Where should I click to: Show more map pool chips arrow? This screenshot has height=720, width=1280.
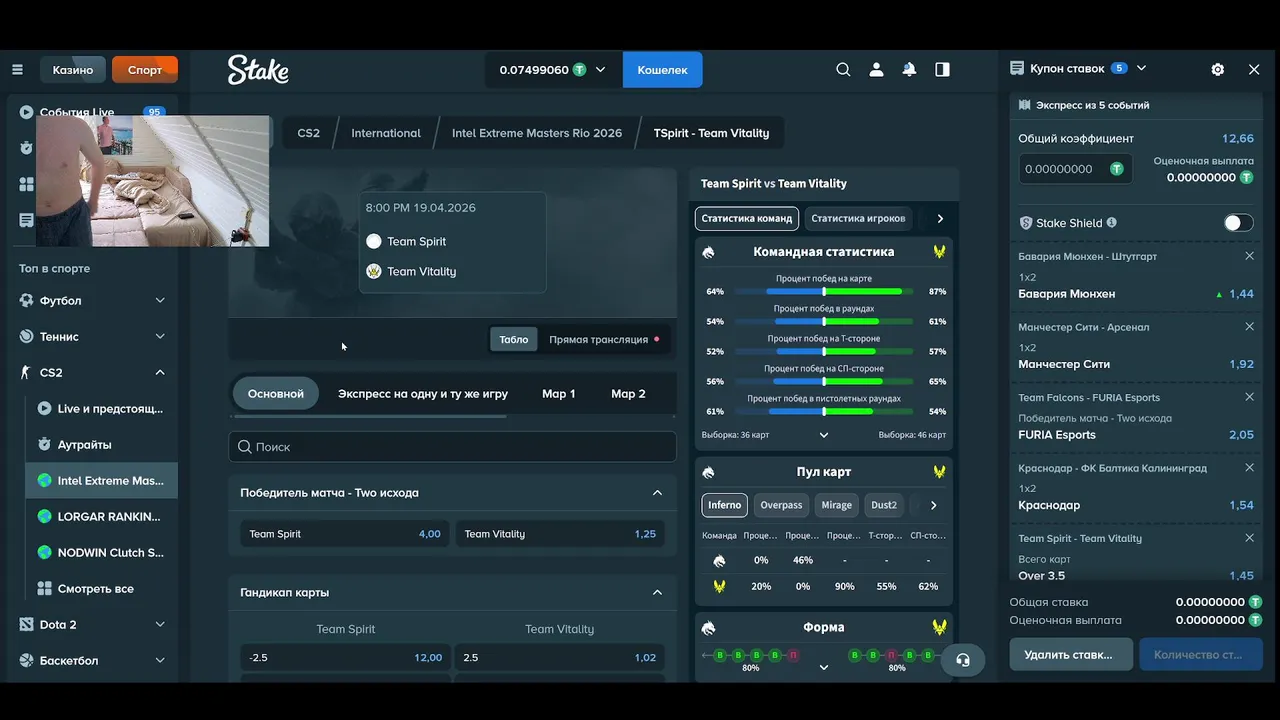933,505
